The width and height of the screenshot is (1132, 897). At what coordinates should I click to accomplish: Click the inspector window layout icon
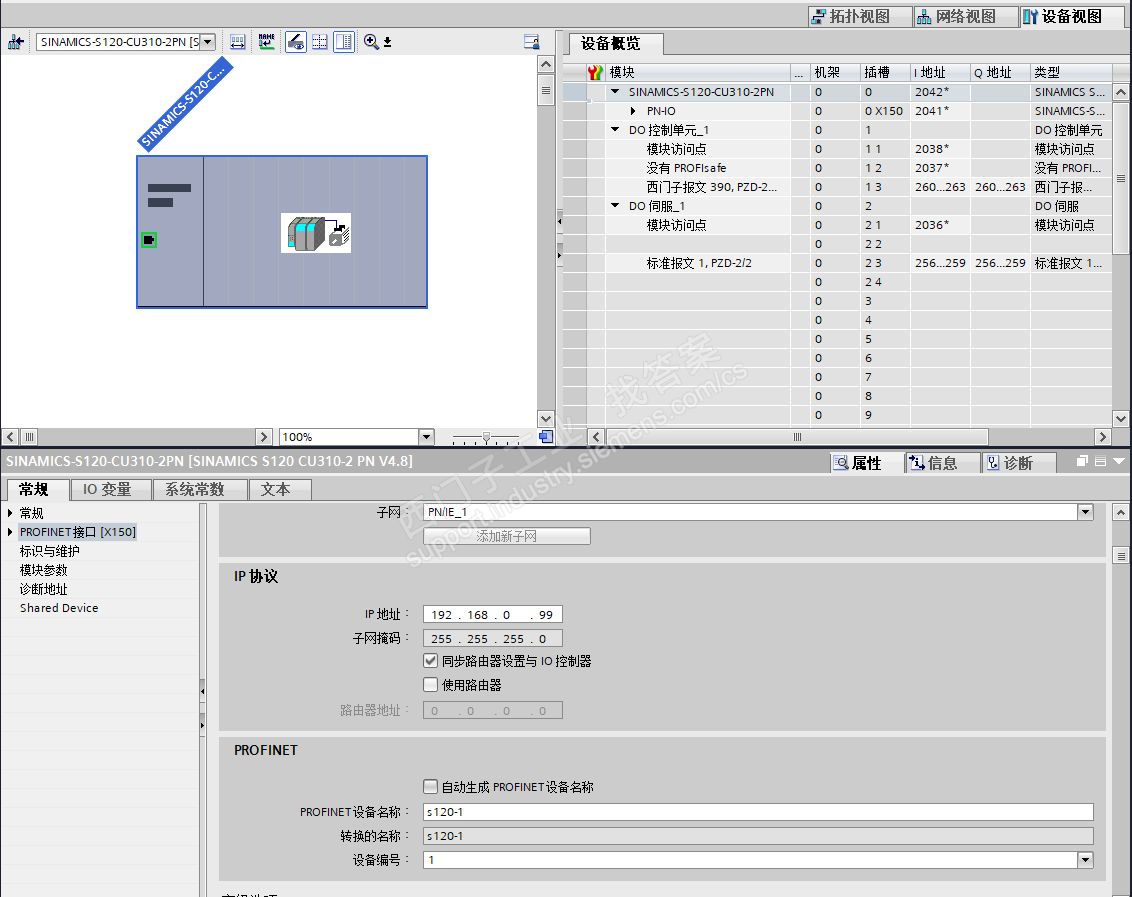(x=1100, y=461)
